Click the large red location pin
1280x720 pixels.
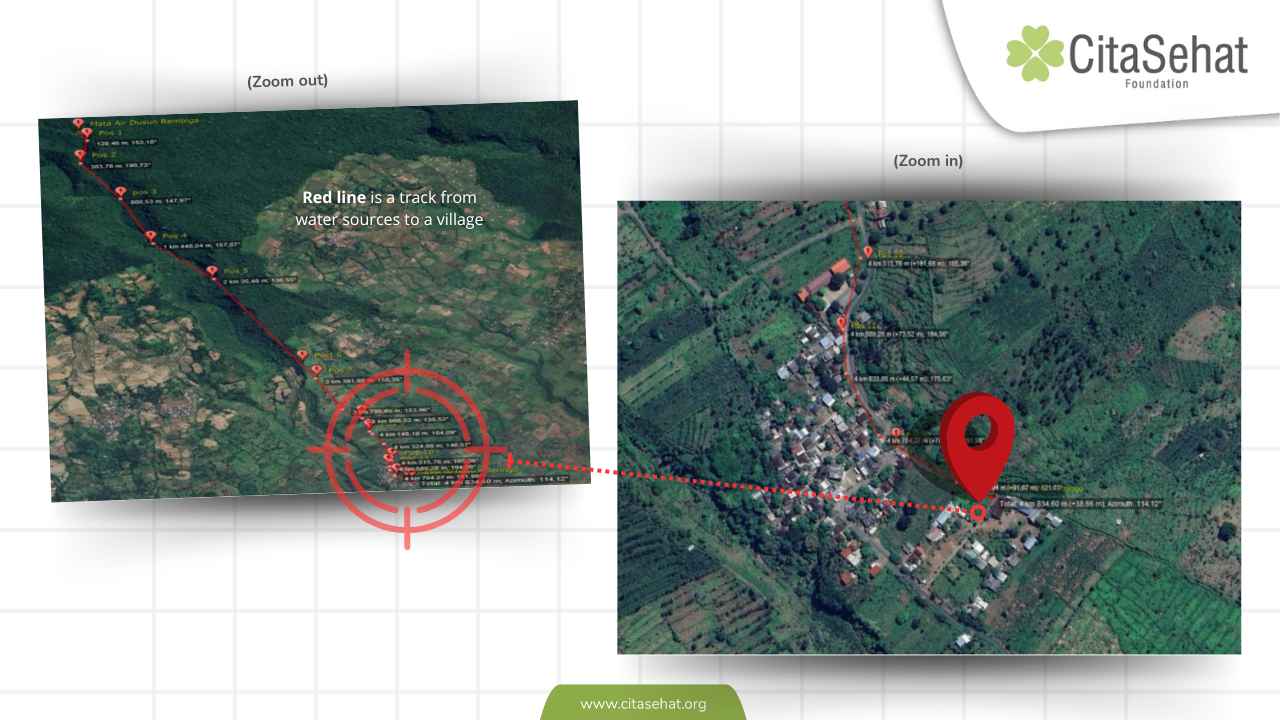tap(977, 439)
